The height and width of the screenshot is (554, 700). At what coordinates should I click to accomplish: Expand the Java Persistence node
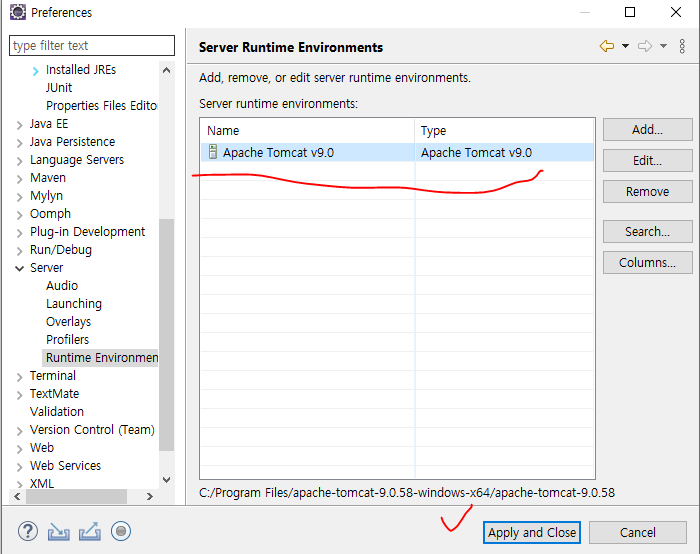[x=19, y=143]
